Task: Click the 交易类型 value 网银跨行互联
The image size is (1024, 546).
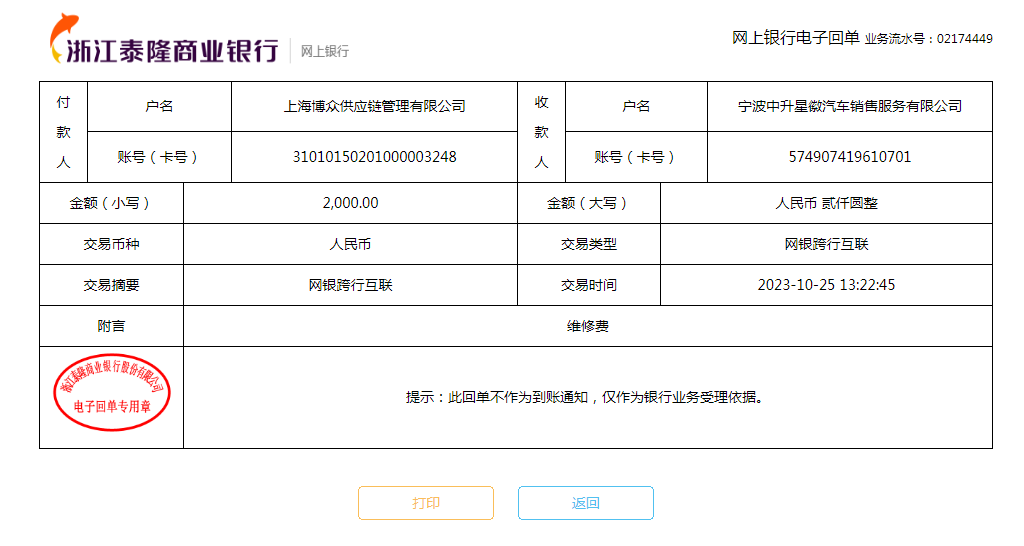Action: 826,244
